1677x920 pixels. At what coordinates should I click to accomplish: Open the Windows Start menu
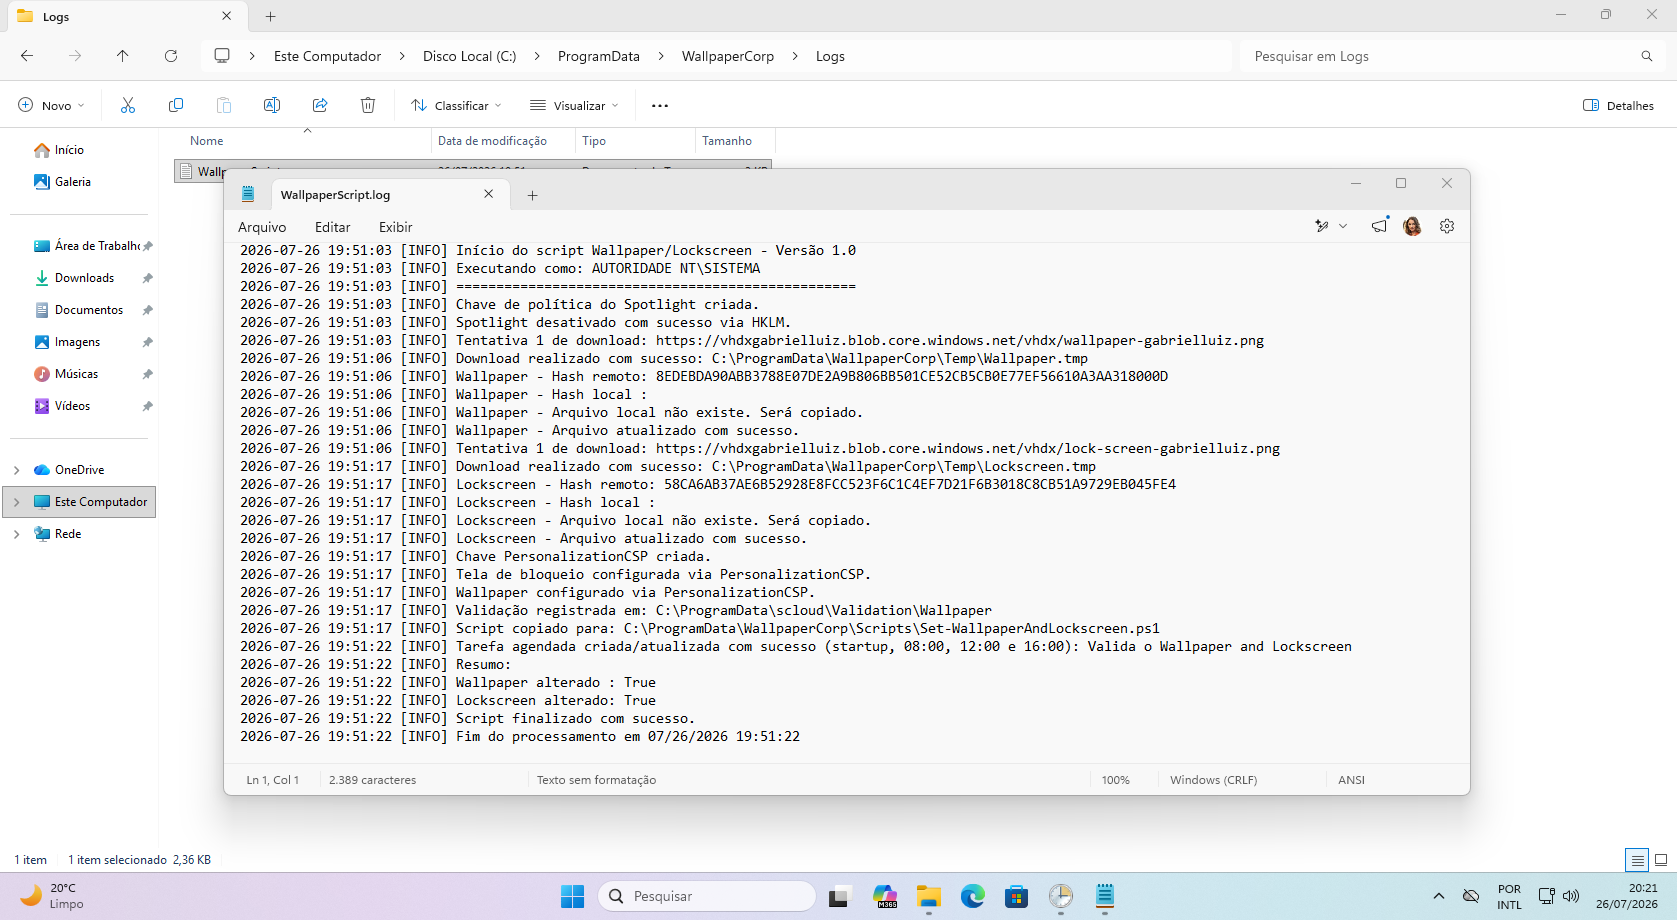(573, 896)
